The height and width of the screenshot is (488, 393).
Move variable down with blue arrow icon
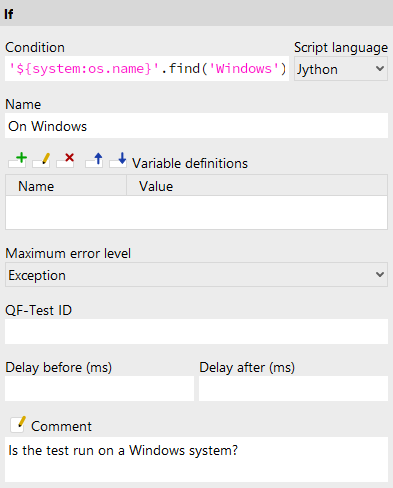118,160
